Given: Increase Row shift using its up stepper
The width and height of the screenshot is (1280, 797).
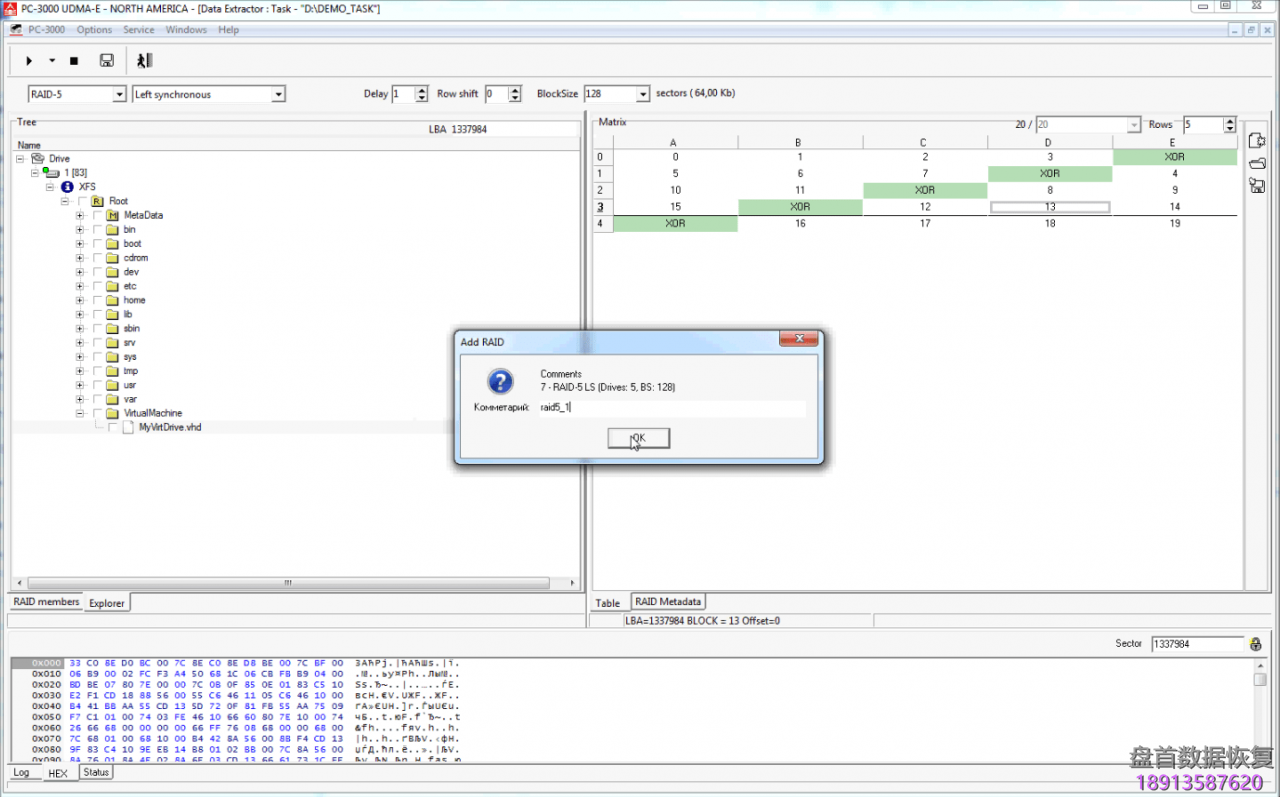Looking at the screenshot, I should click(516, 89).
